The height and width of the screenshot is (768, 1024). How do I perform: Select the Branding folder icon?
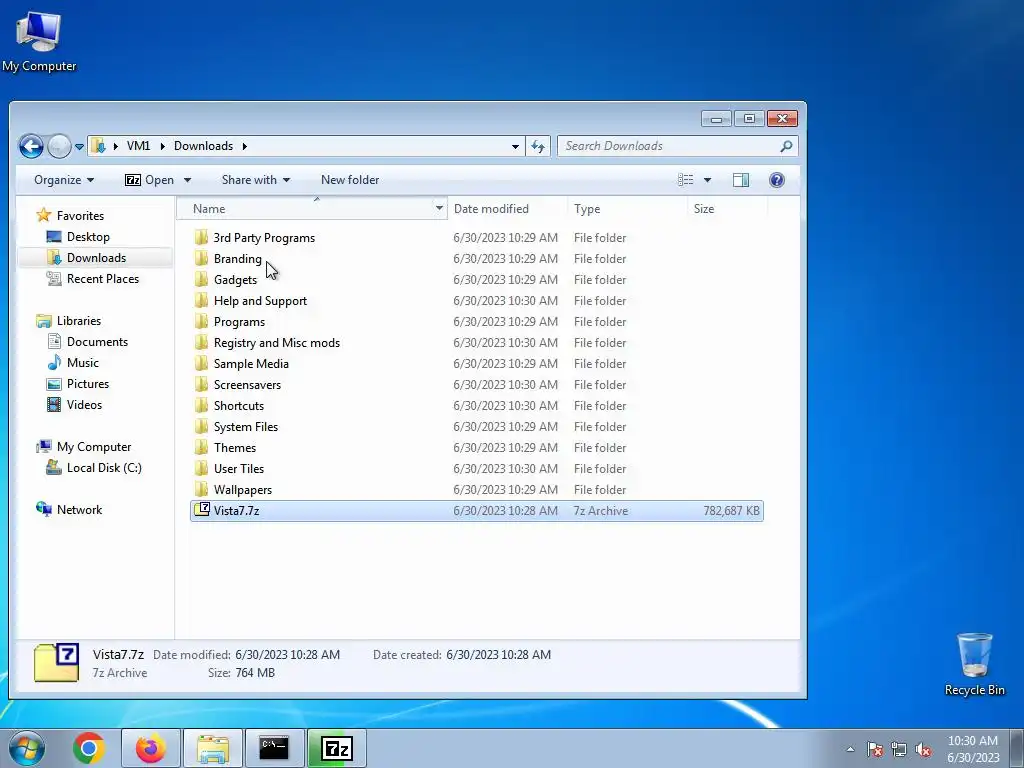coord(202,258)
